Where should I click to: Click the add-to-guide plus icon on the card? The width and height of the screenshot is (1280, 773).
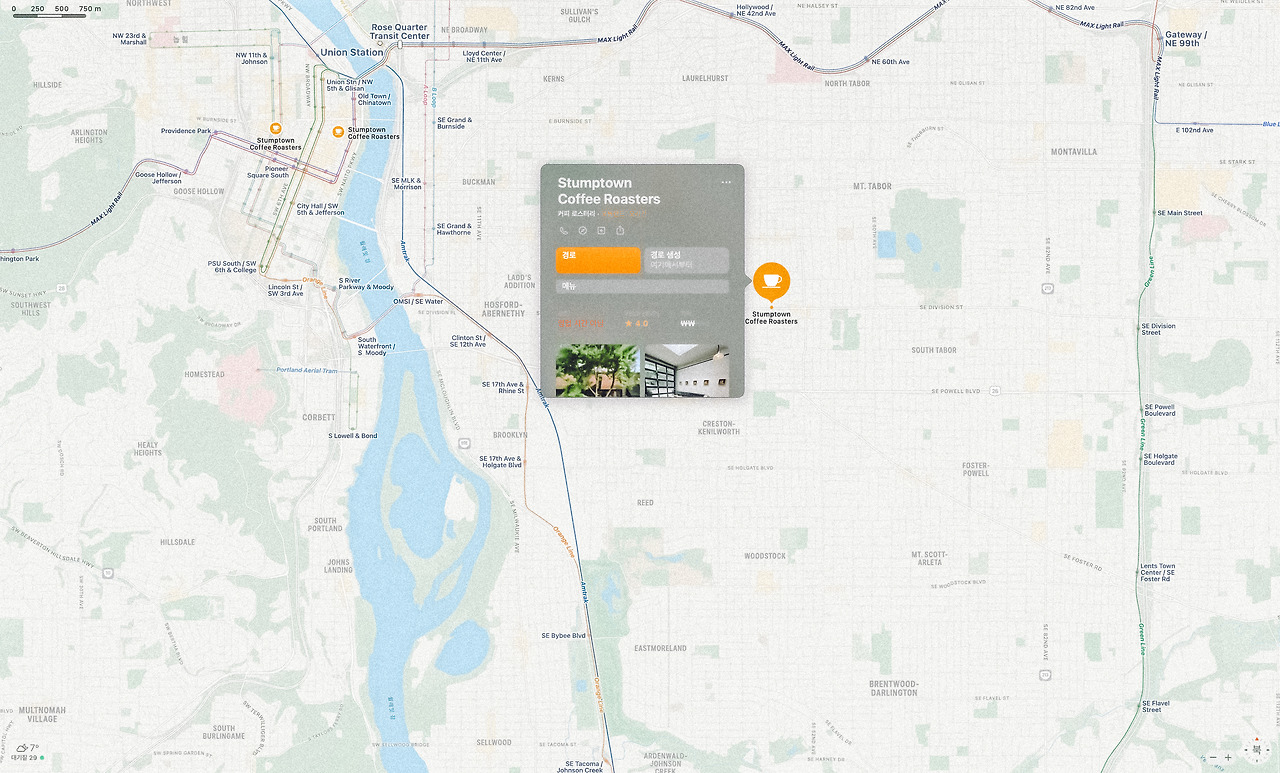[x=601, y=231]
